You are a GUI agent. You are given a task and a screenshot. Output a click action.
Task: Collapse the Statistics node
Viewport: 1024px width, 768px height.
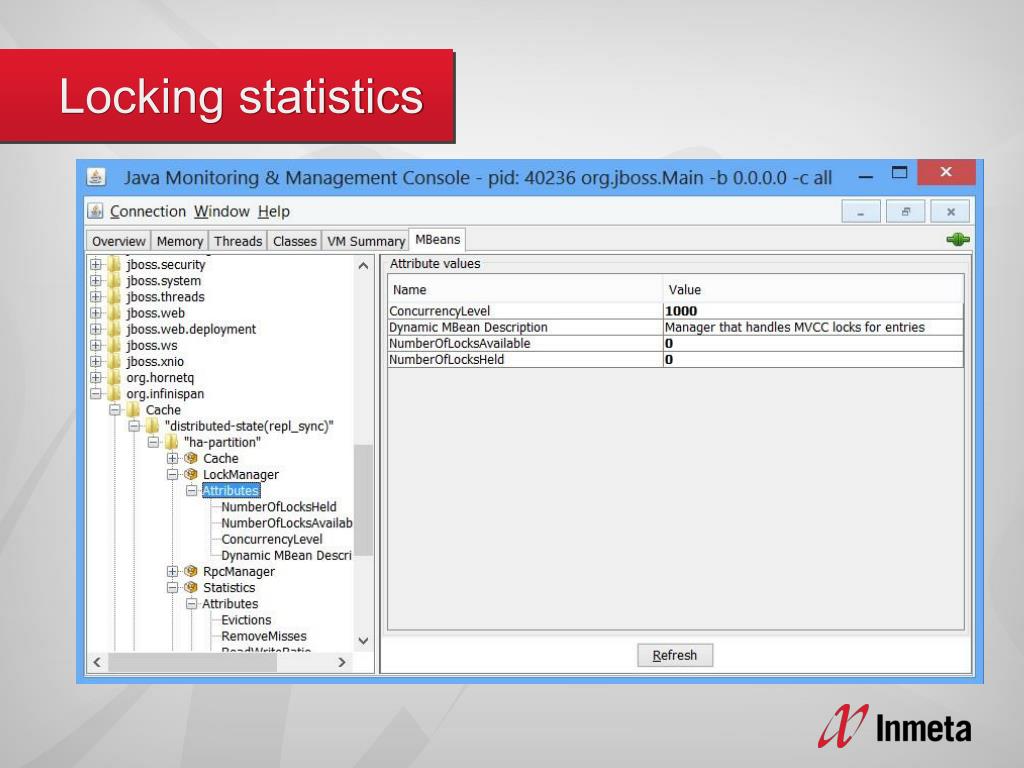(x=172, y=588)
